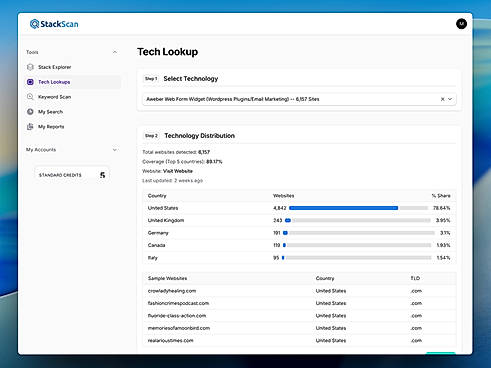Click the % Share column header
491x368 pixels.
point(441,196)
